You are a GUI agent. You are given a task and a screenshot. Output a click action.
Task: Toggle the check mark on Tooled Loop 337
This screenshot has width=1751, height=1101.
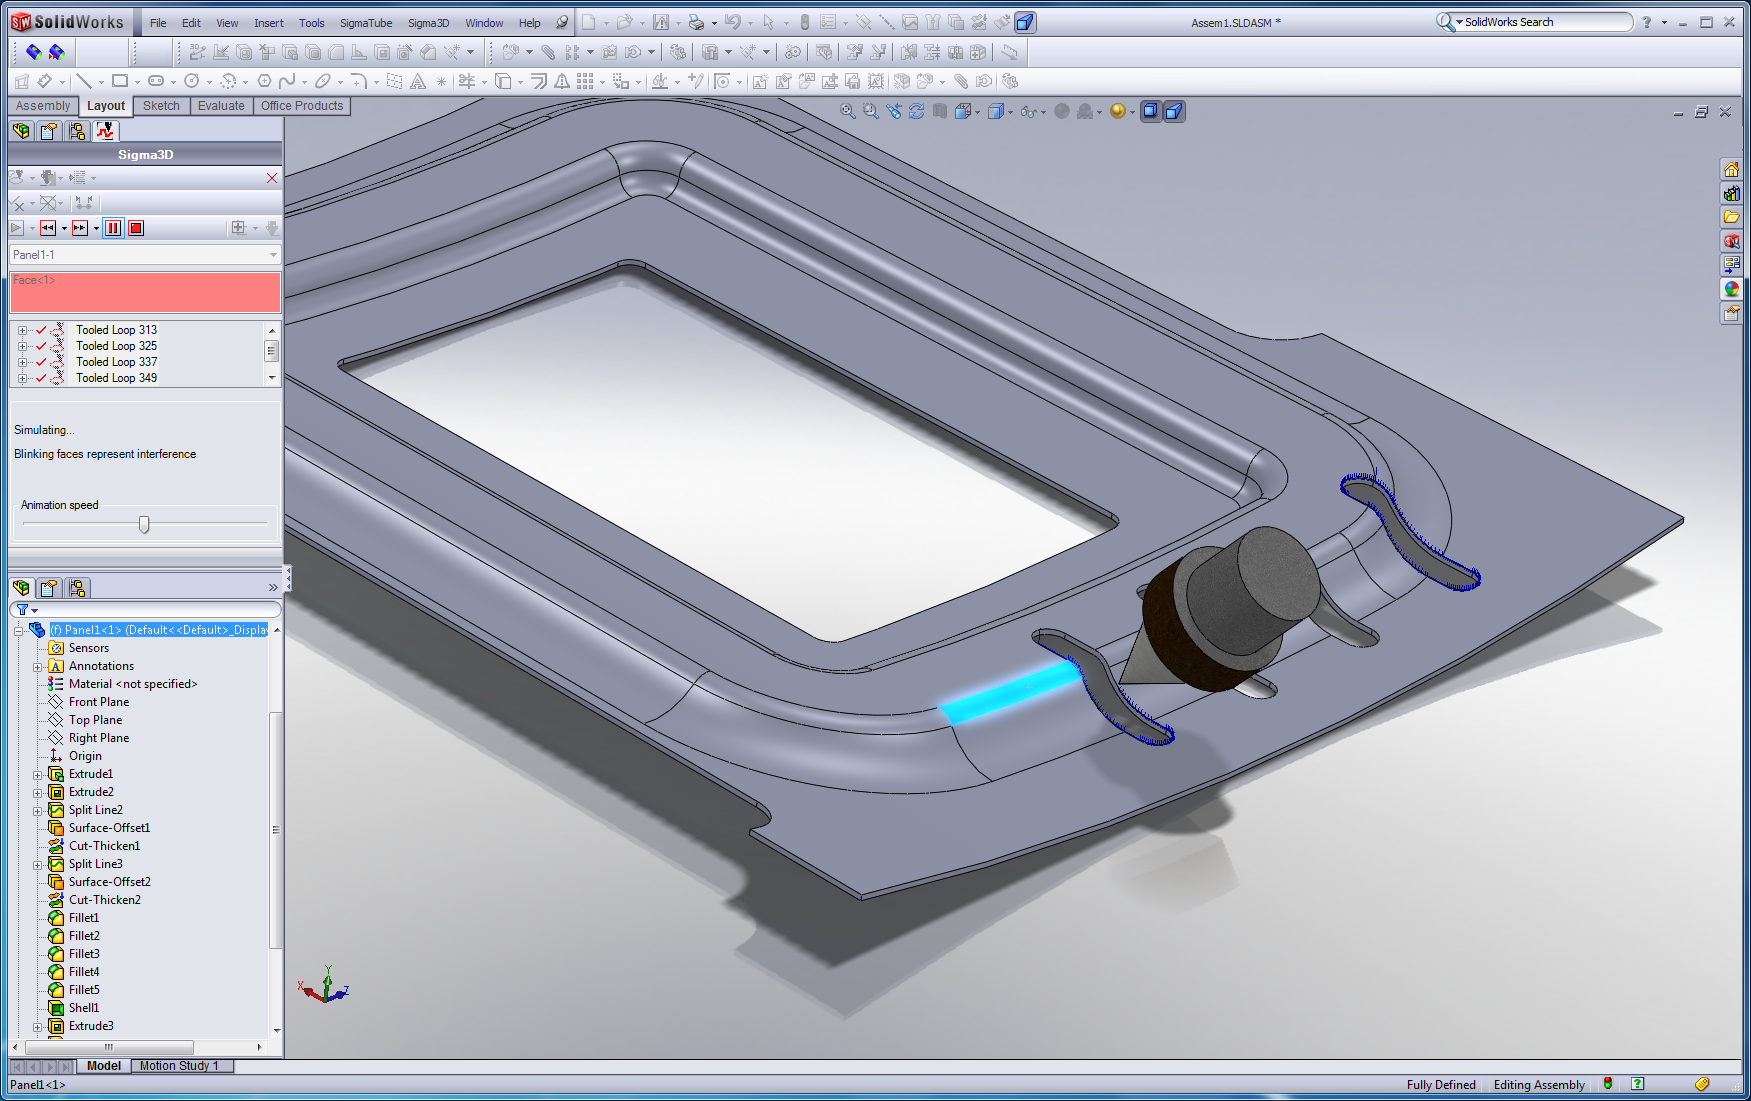click(x=41, y=362)
